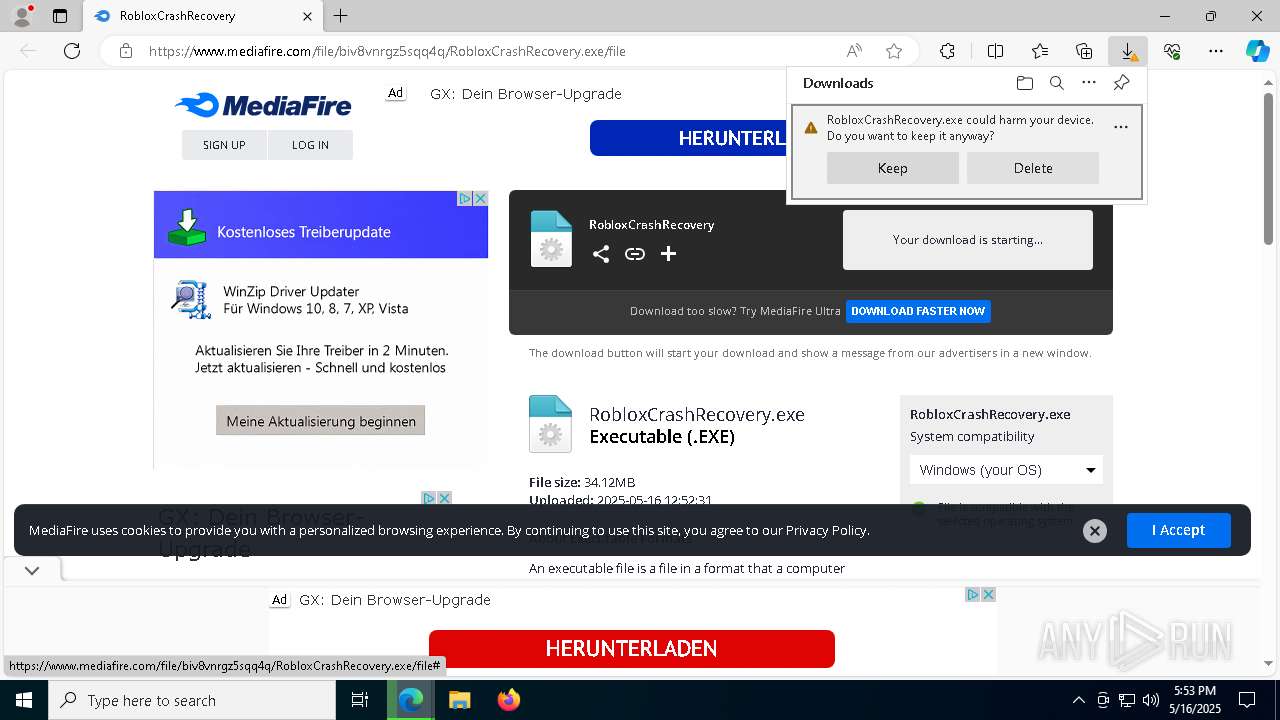1280x720 pixels.
Task: Click blue HERUNTERLADEN ad button at top
Action: pos(688,138)
